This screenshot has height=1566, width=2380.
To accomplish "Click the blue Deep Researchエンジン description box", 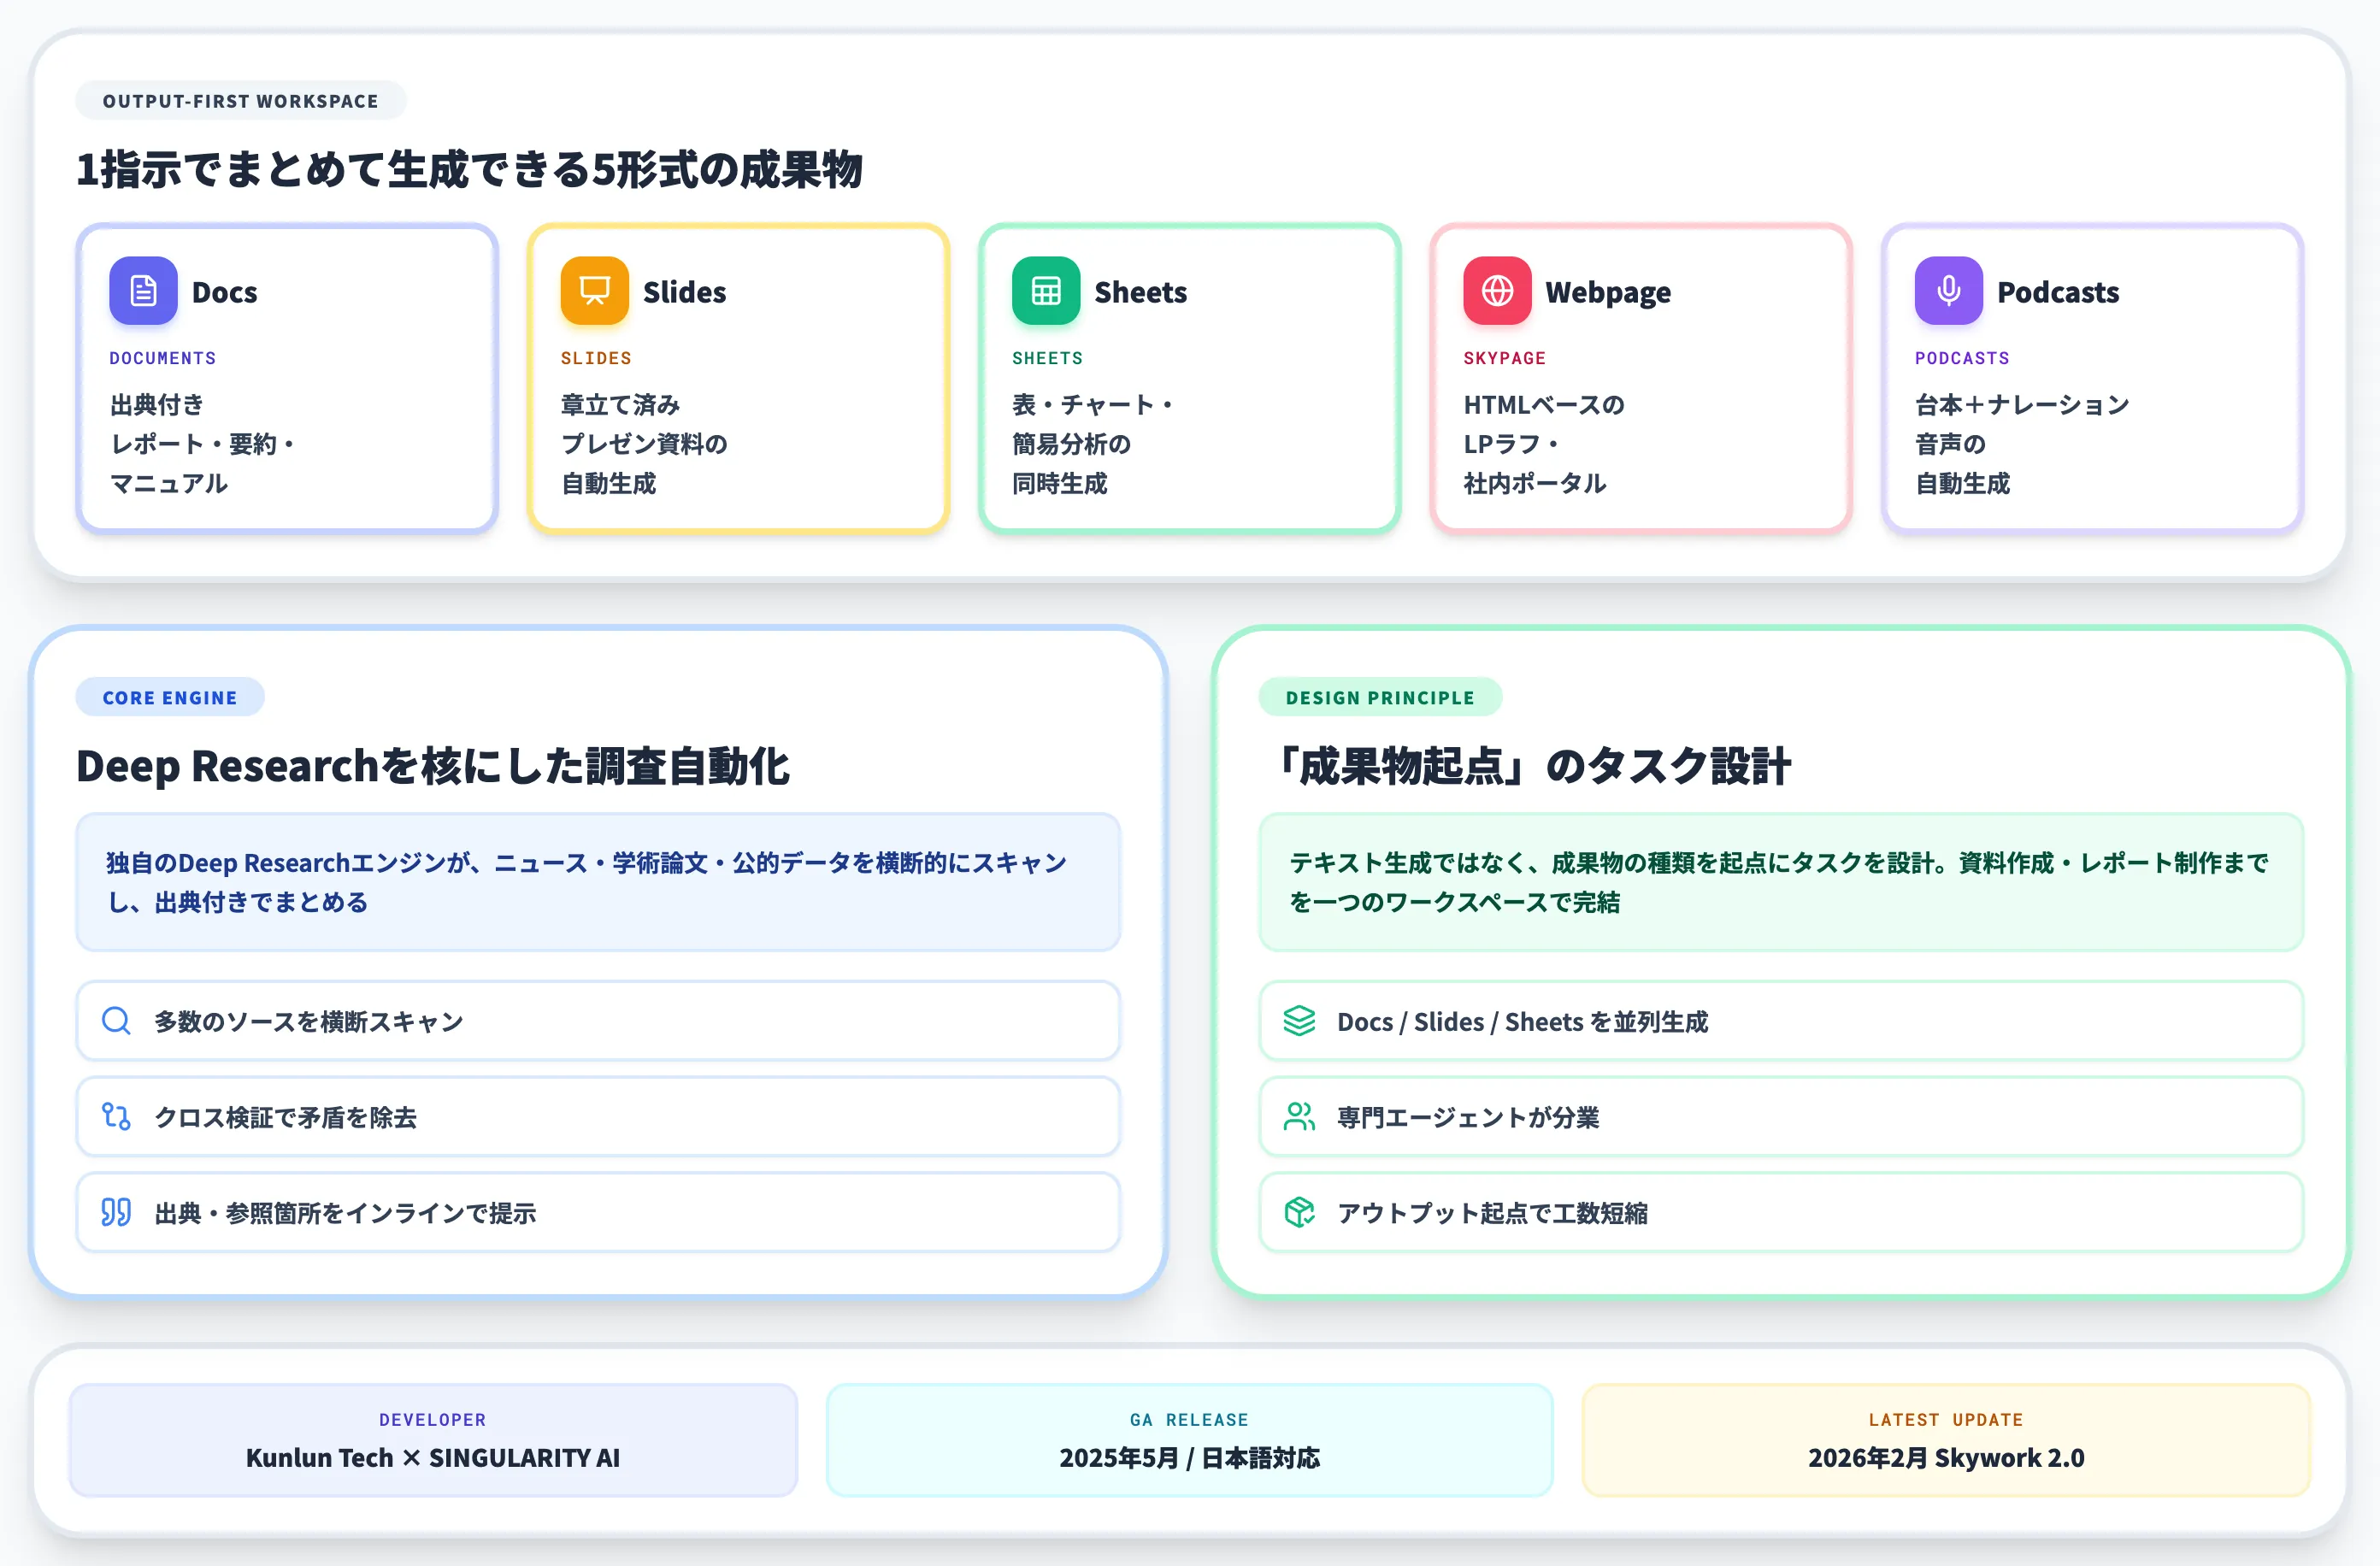I will click(598, 882).
